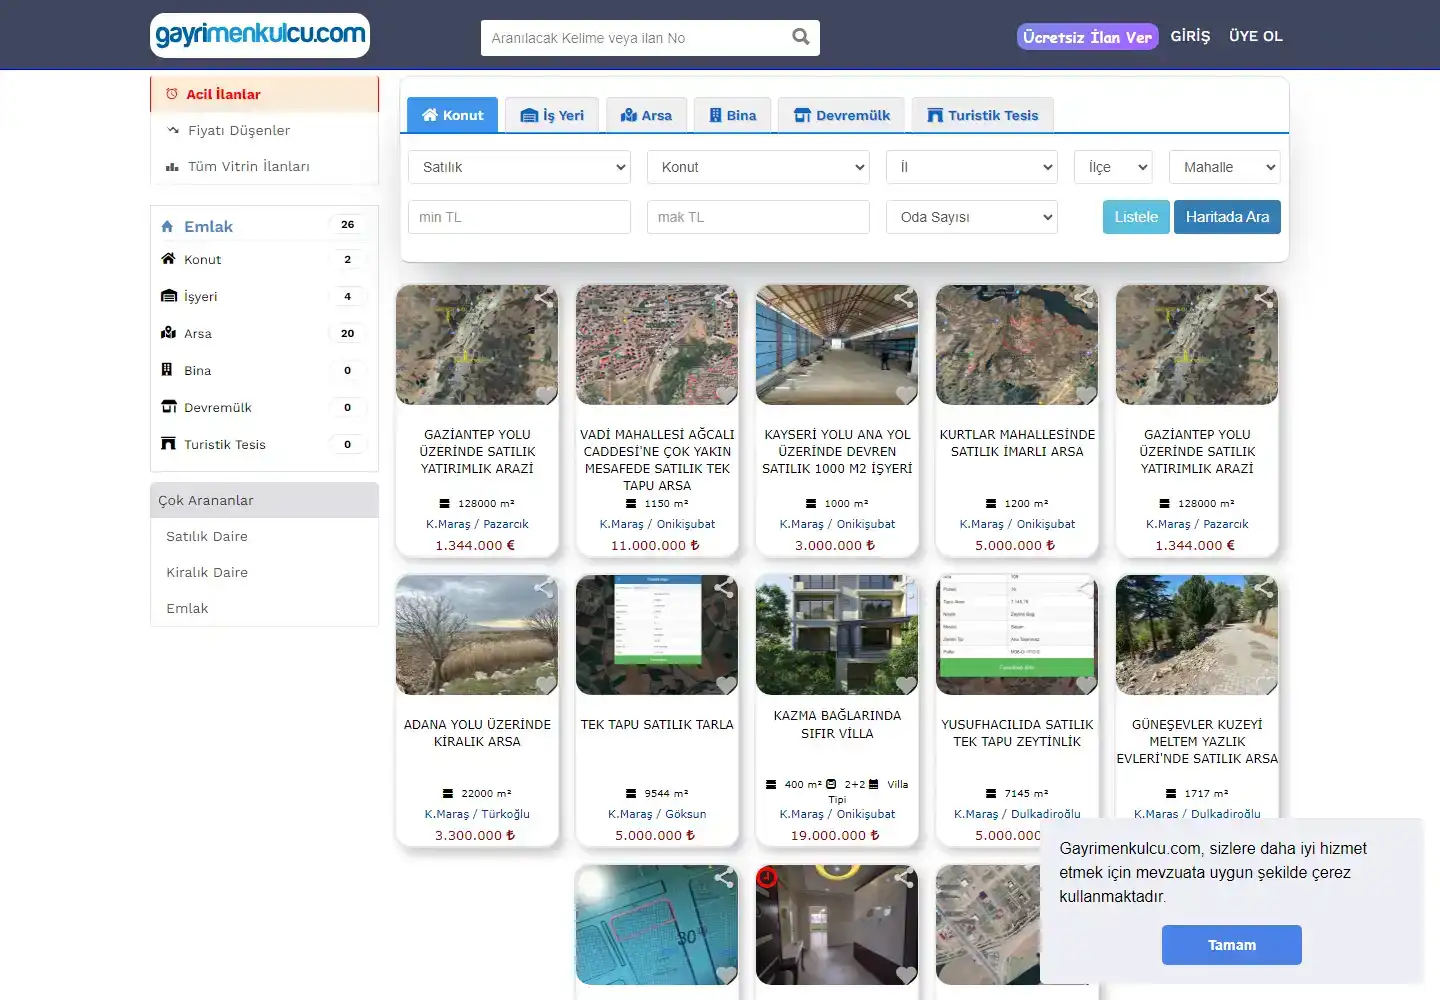
Task: Click the Bina building icon in sidebar
Action: tap(167, 369)
